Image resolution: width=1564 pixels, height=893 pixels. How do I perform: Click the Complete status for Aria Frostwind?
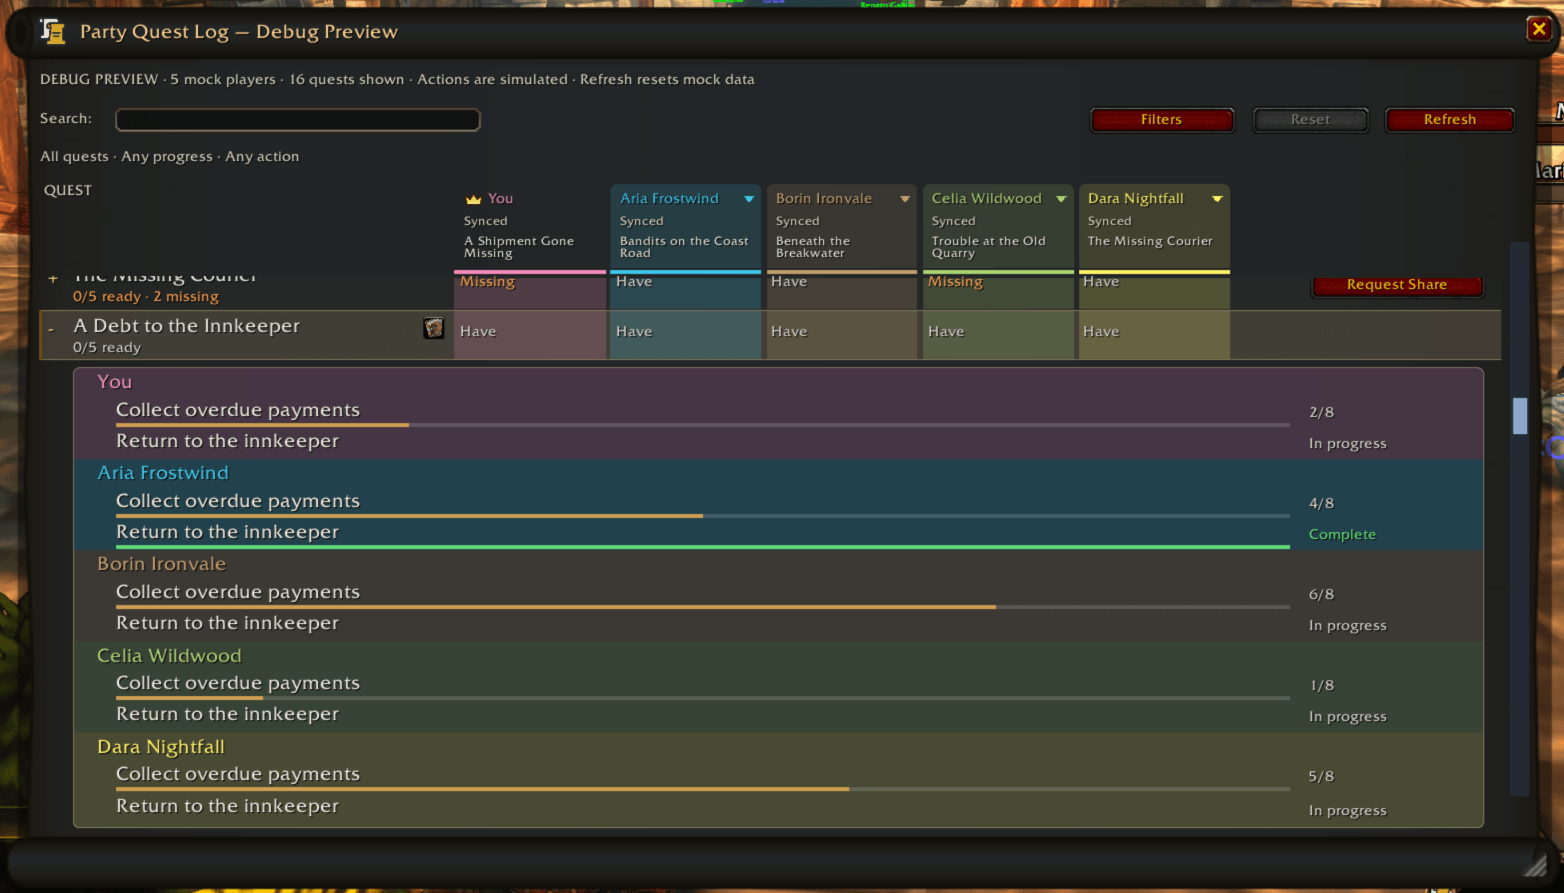pyautogui.click(x=1342, y=534)
